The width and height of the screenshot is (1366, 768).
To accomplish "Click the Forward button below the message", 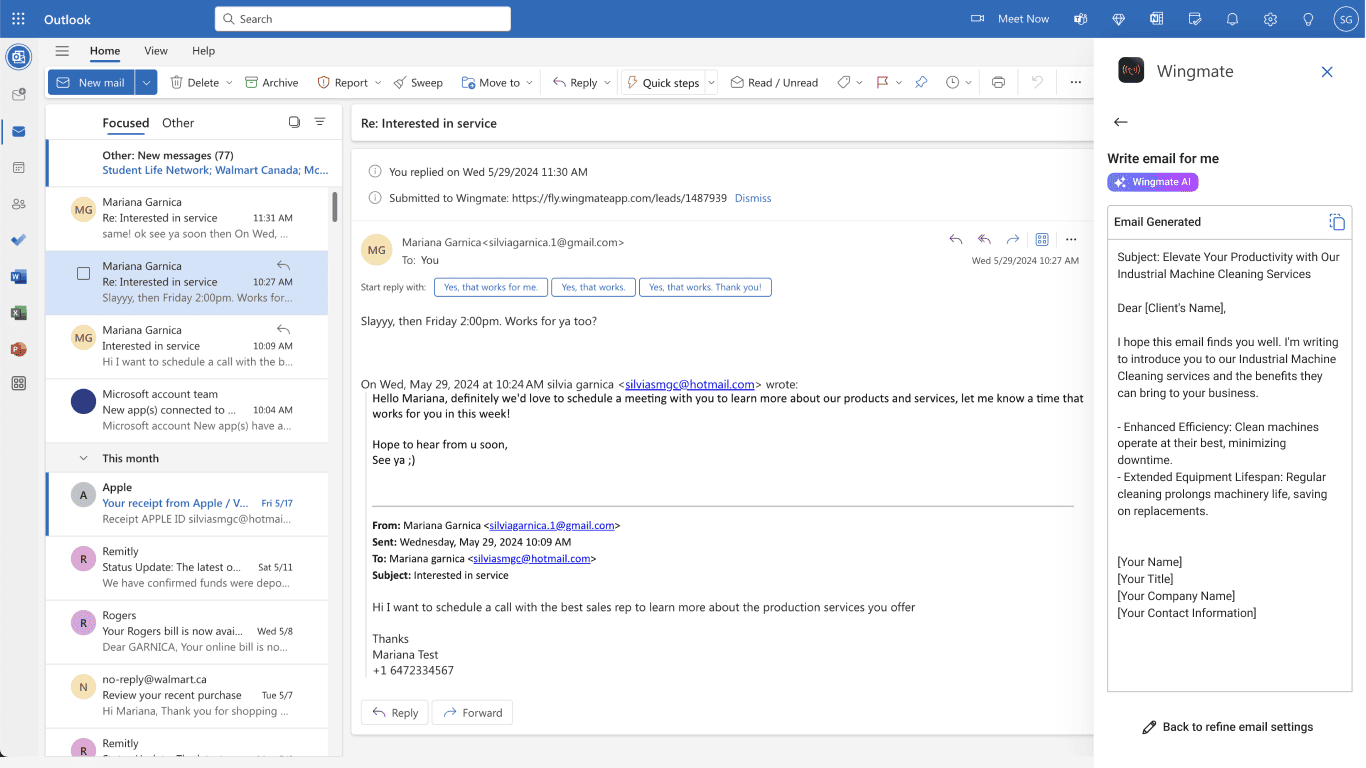I will tap(473, 712).
